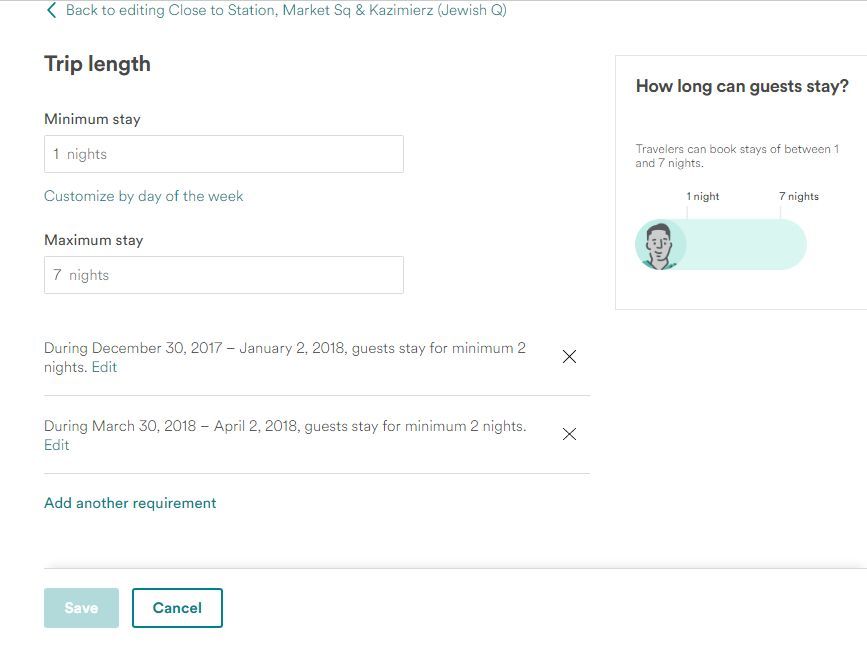Viewport: 867px width, 652px height.
Task: Focus the Minimum stay nights field
Action: point(223,154)
